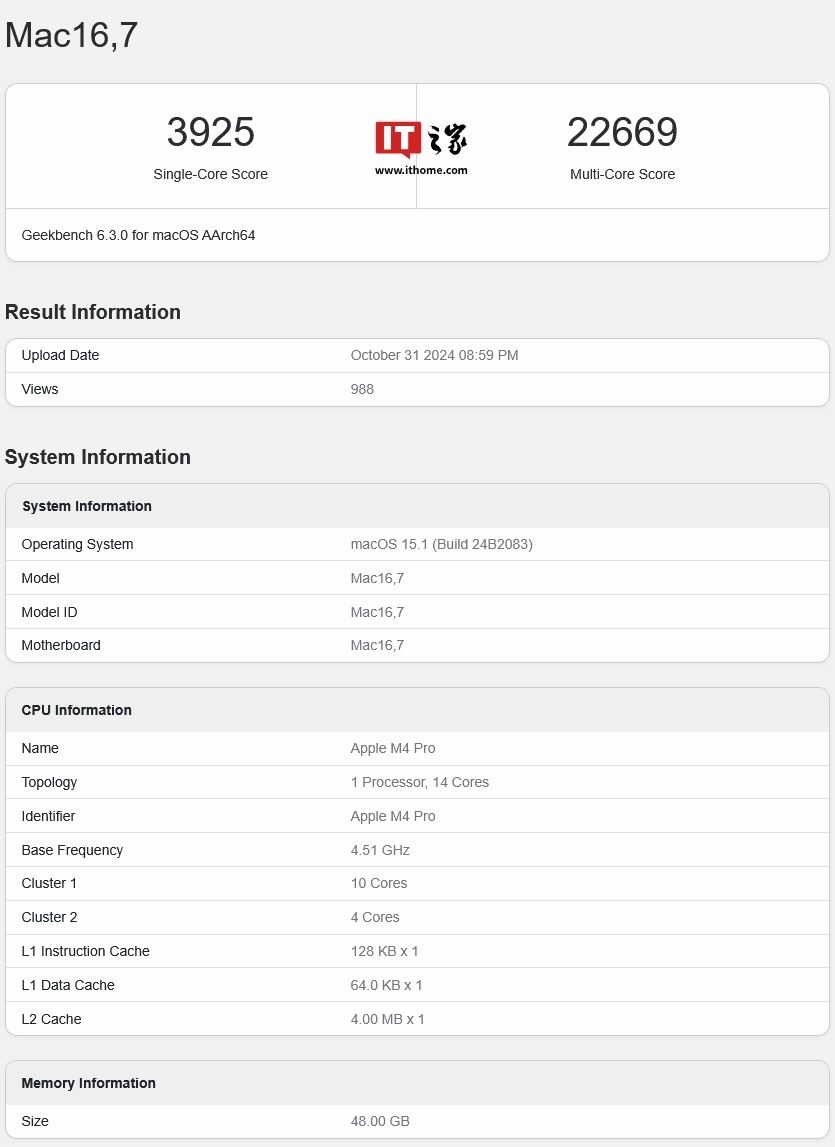This screenshot has height=1147, width=835.
Task: Click the October 31 2024 upload date value
Action: pyautogui.click(x=434, y=355)
